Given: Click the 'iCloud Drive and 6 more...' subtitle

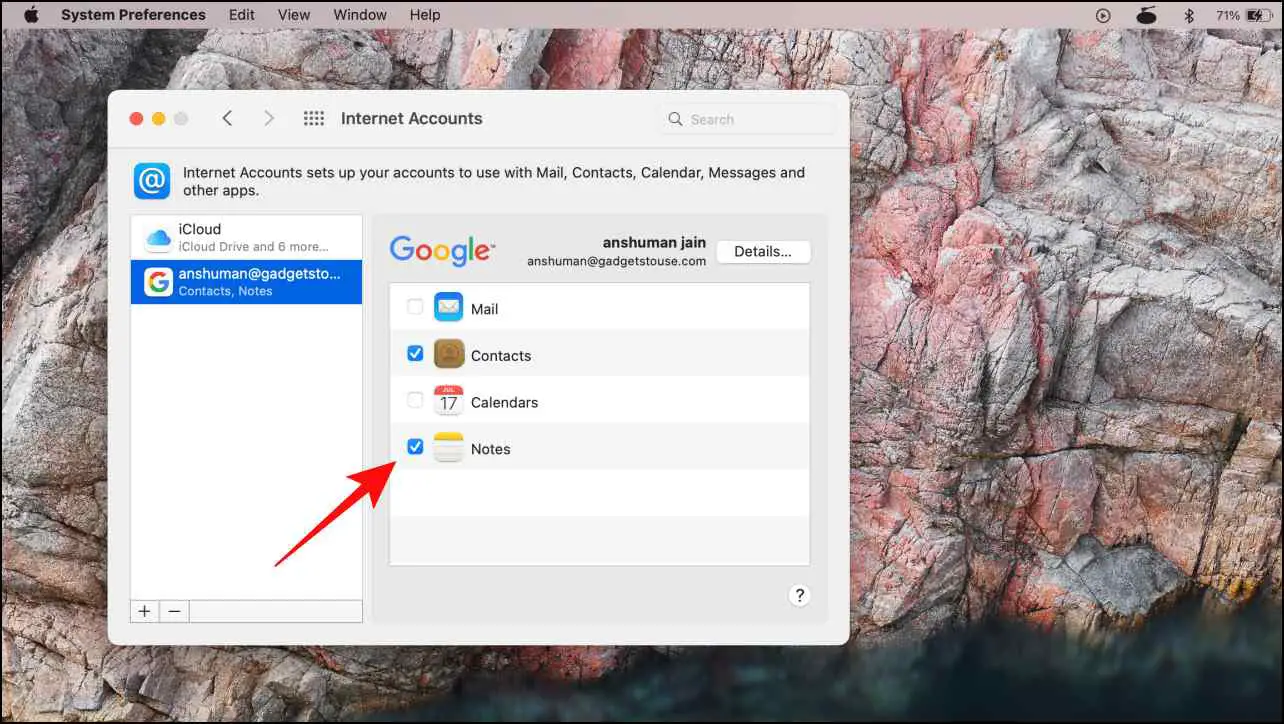Looking at the screenshot, I should (254, 247).
